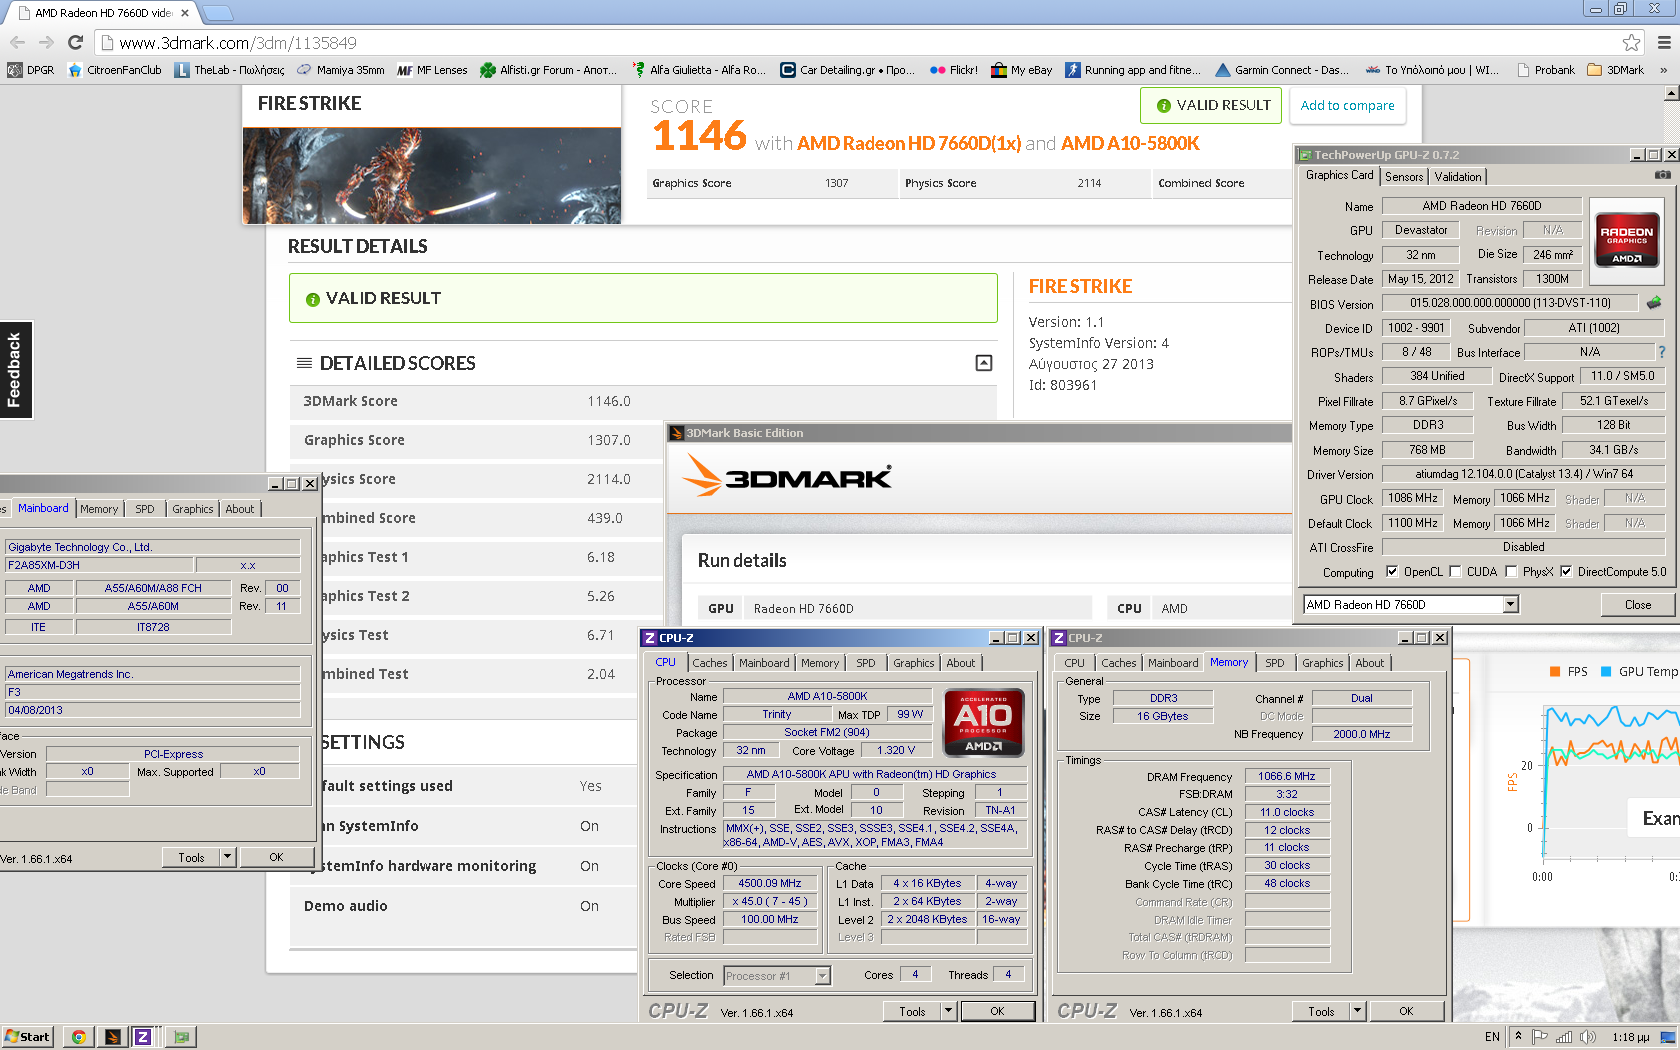
Task: Click the Fire Strike thumbnail image
Action: pos(432,175)
